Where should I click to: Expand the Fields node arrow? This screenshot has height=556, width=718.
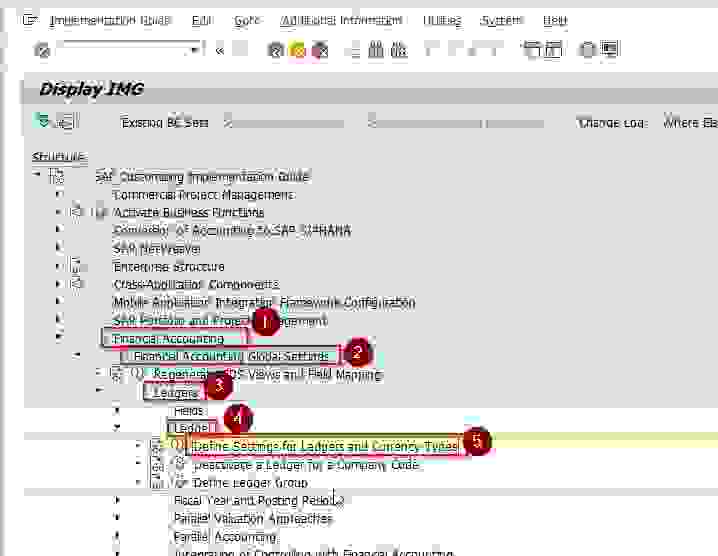117,410
